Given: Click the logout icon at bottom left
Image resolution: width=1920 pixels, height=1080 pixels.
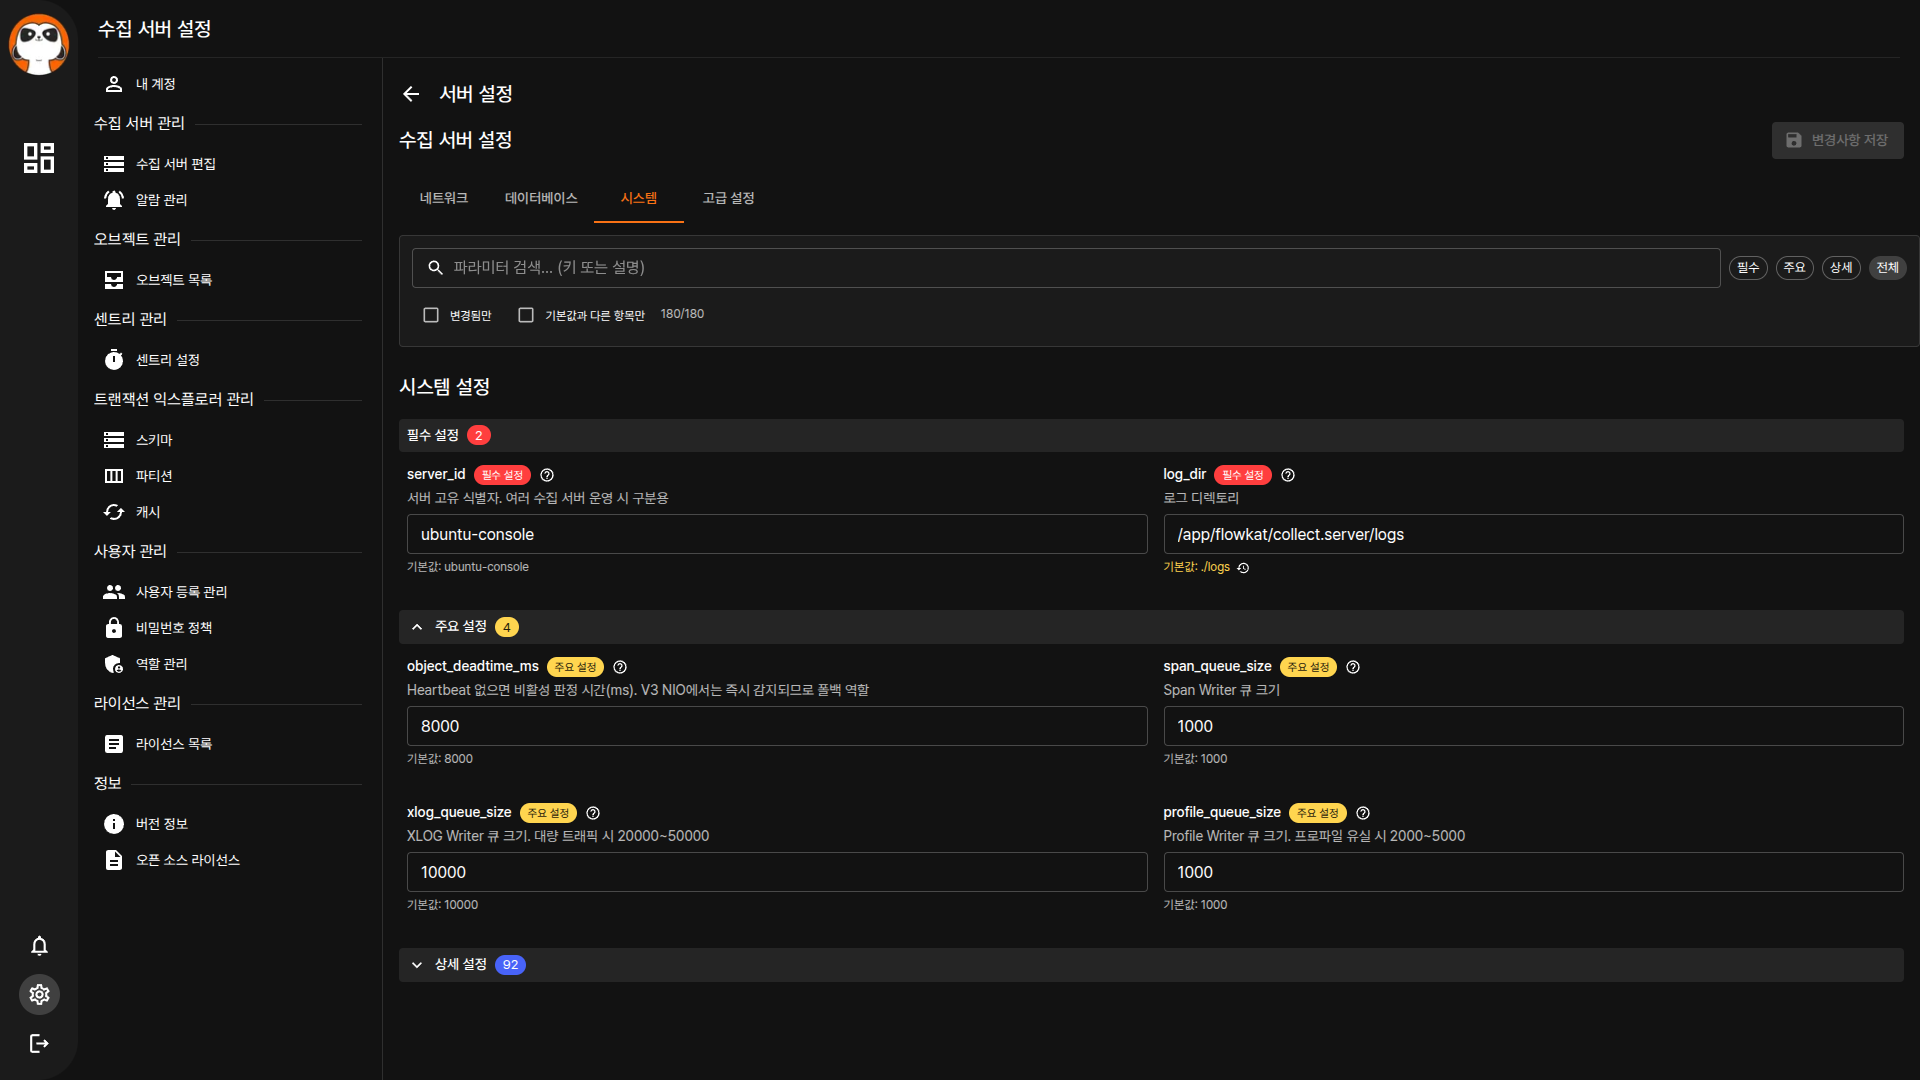Looking at the screenshot, I should point(39,1044).
